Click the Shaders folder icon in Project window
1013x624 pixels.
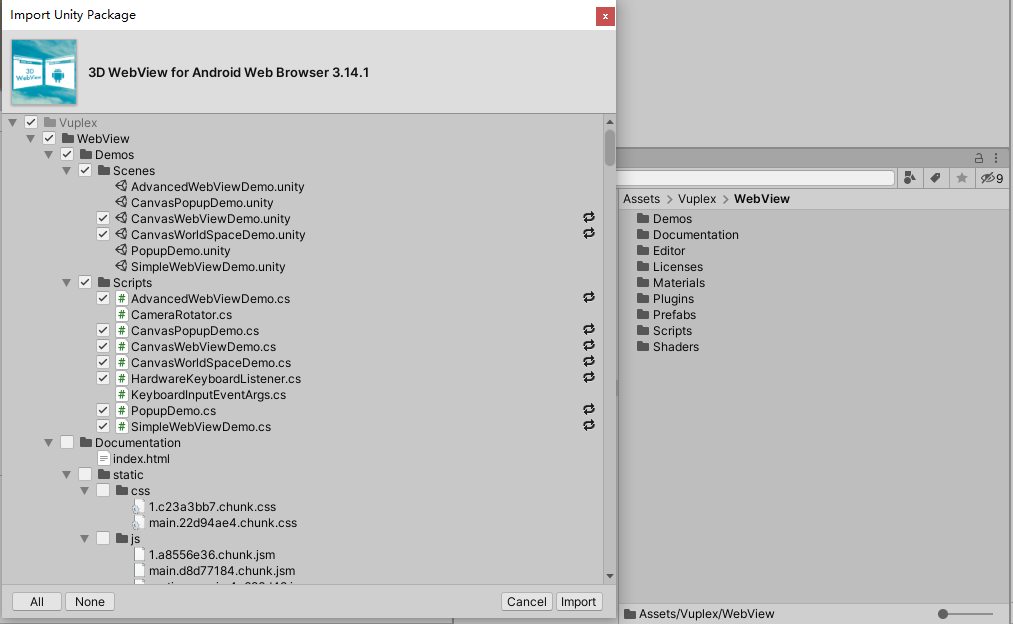pyautogui.click(x=643, y=346)
